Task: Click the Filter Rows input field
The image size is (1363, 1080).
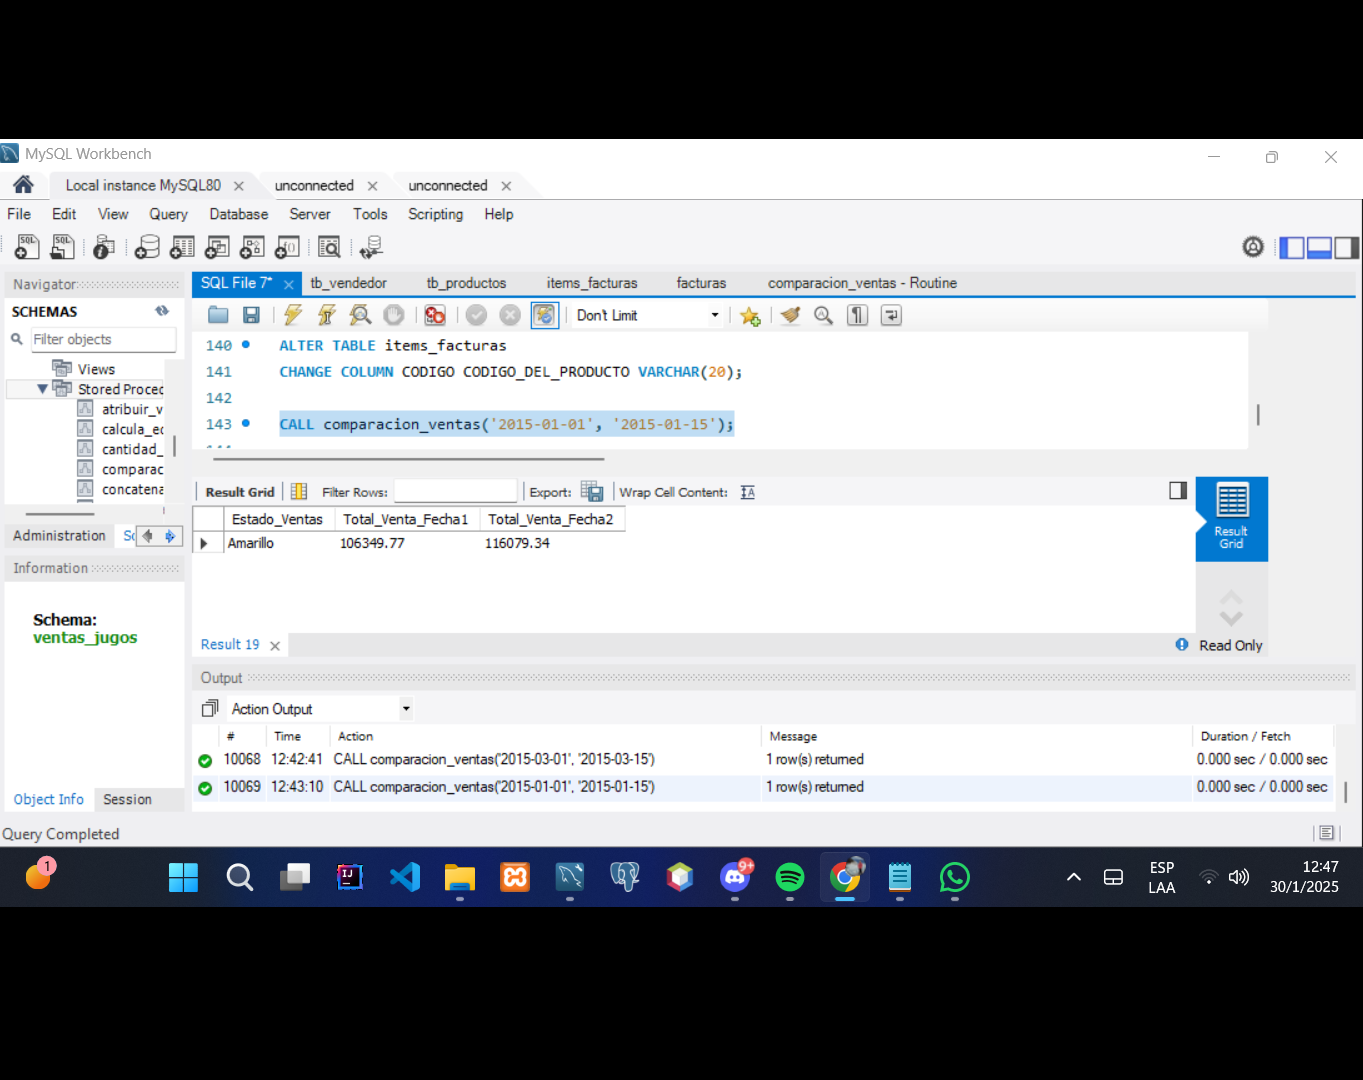Action: tap(455, 491)
